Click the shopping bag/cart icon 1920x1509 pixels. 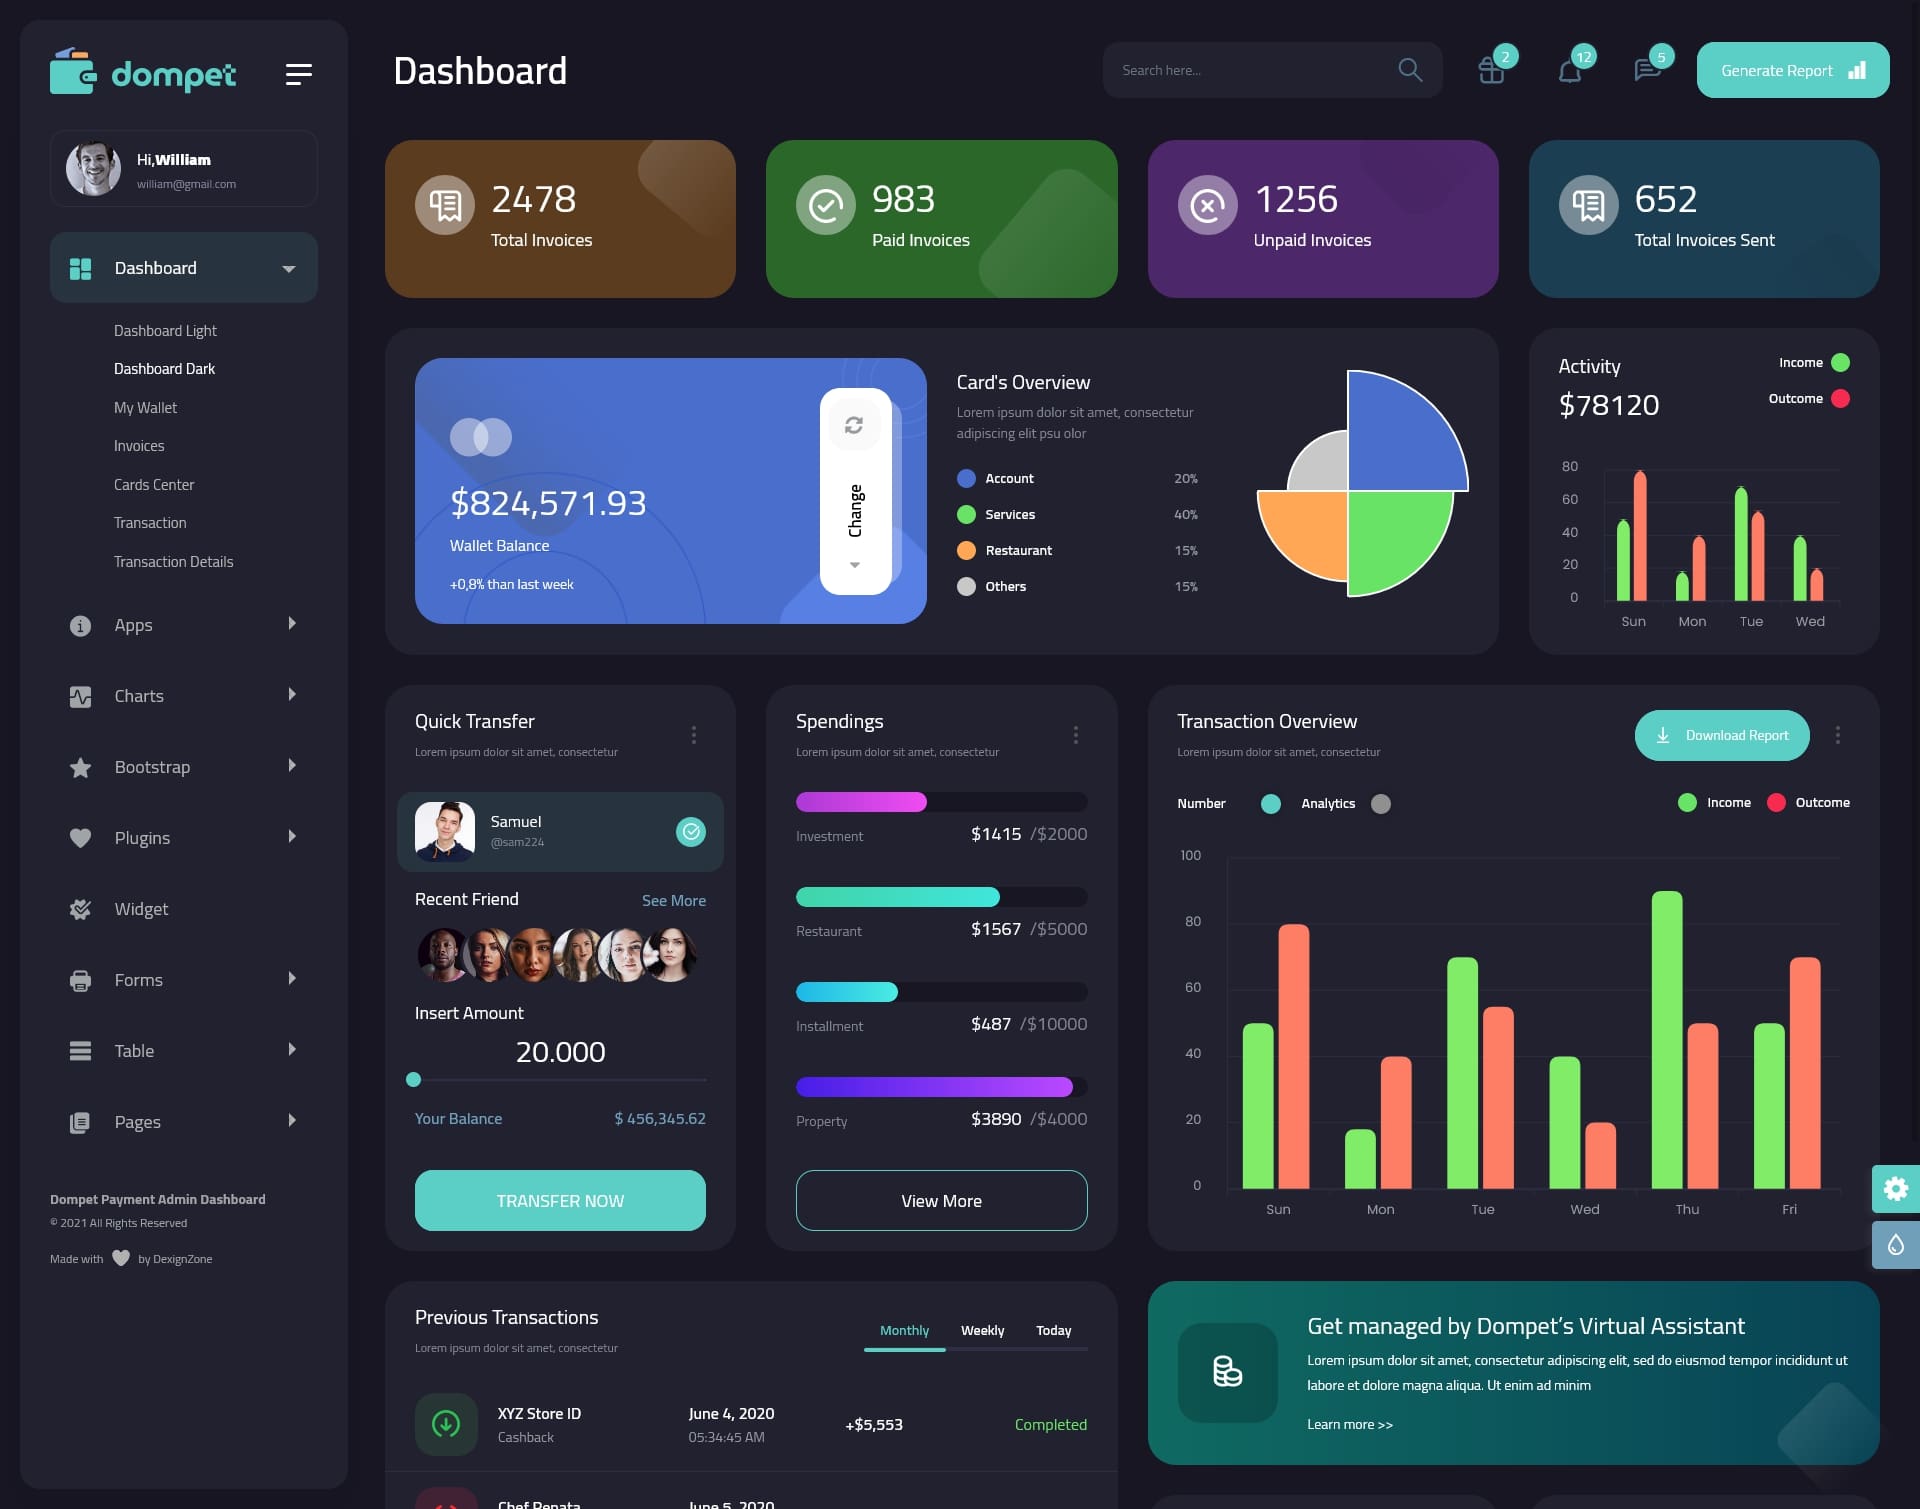(1490, 70)
